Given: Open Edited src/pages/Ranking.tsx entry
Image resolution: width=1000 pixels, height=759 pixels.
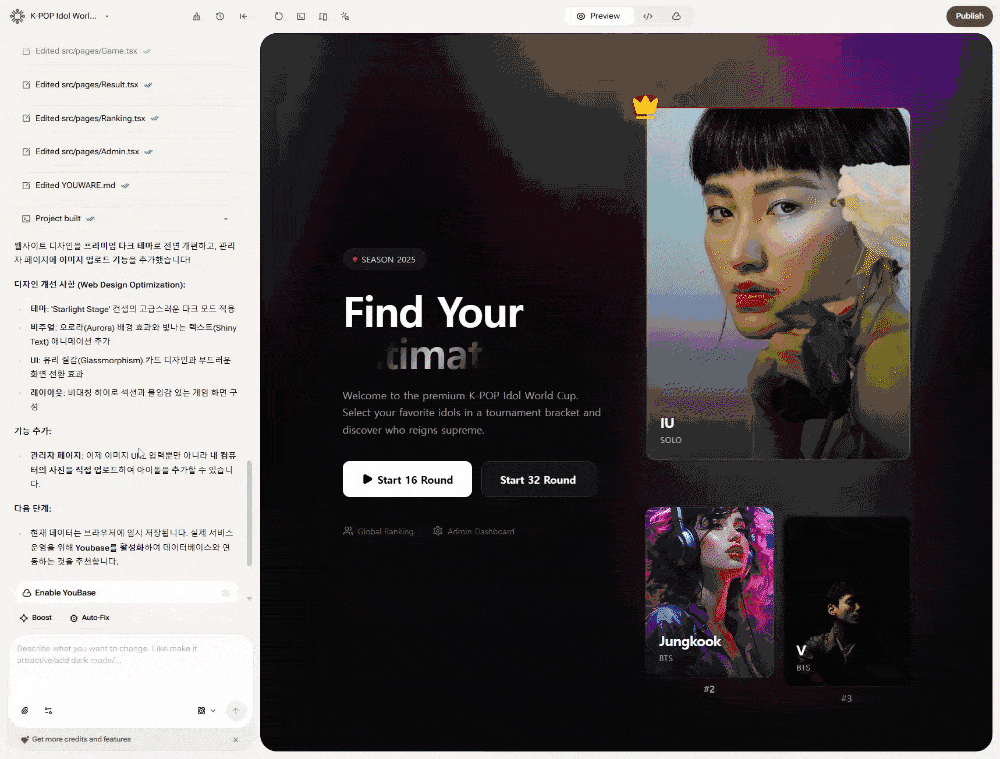Looking at the screenshot, I should point(91,118).
